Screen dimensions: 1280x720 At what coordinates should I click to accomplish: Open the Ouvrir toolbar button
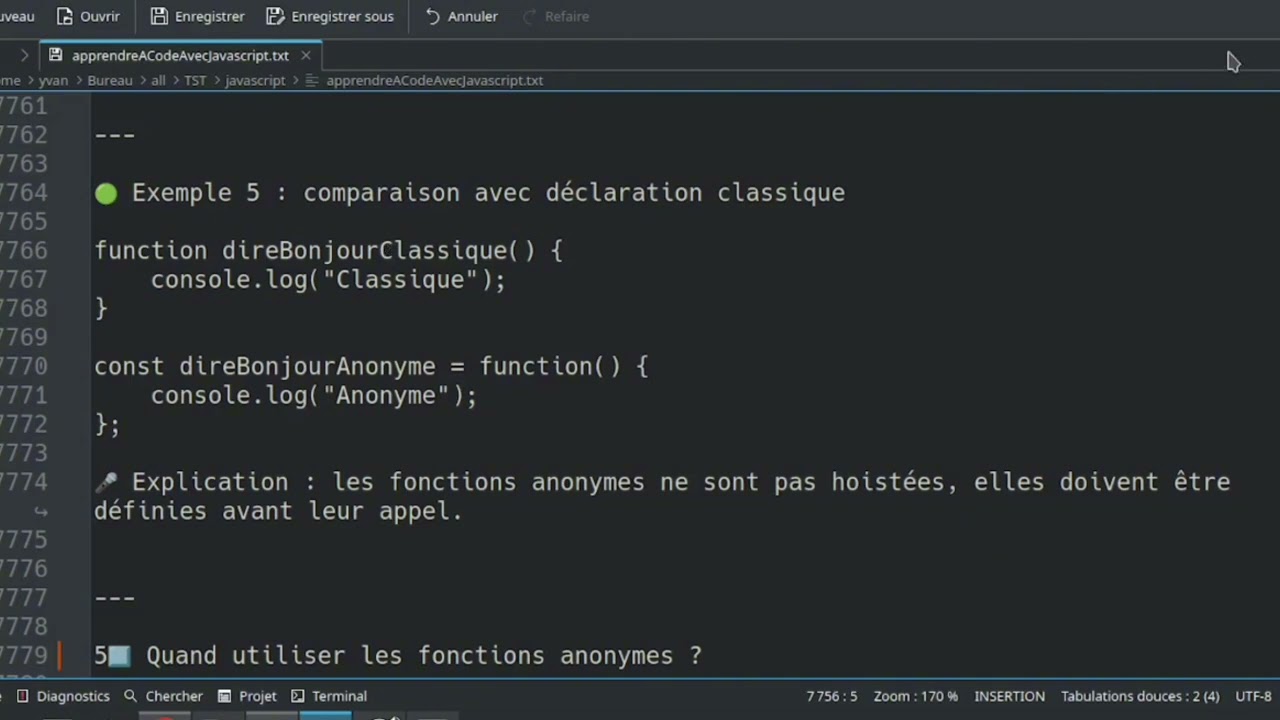tap(88, 16)
